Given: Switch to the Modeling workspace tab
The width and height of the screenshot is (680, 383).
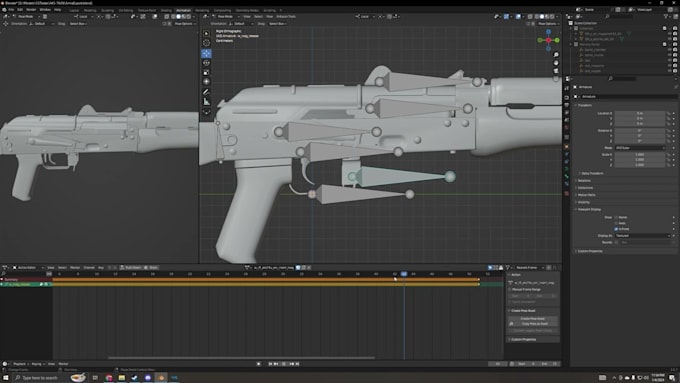Looking at the screenshot, I should (90, 10).
